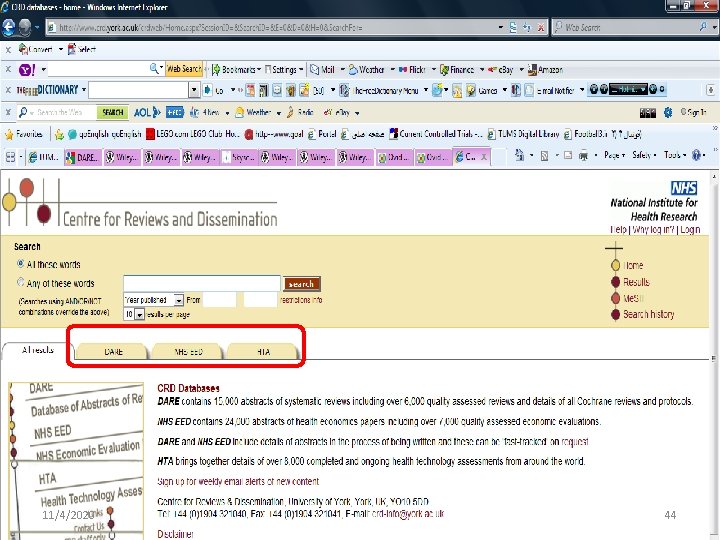Screen dimensions: 720x540
Task: Expand the dictionary search box dropdown arrow
Action: tap(194, 90)
